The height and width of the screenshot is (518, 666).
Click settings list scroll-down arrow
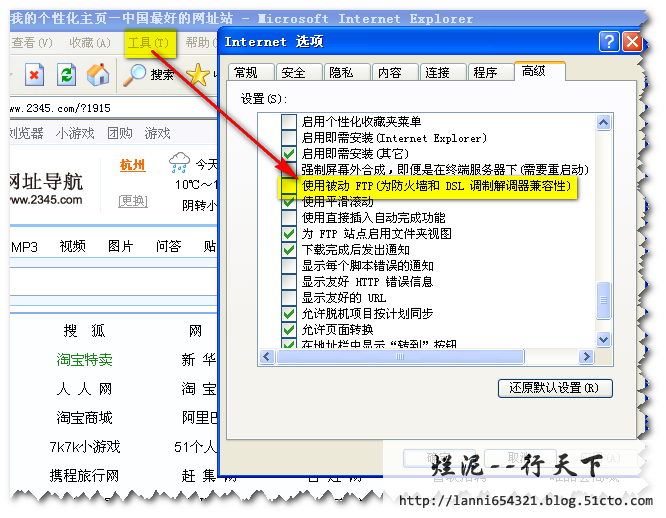(x=603, y=340)
